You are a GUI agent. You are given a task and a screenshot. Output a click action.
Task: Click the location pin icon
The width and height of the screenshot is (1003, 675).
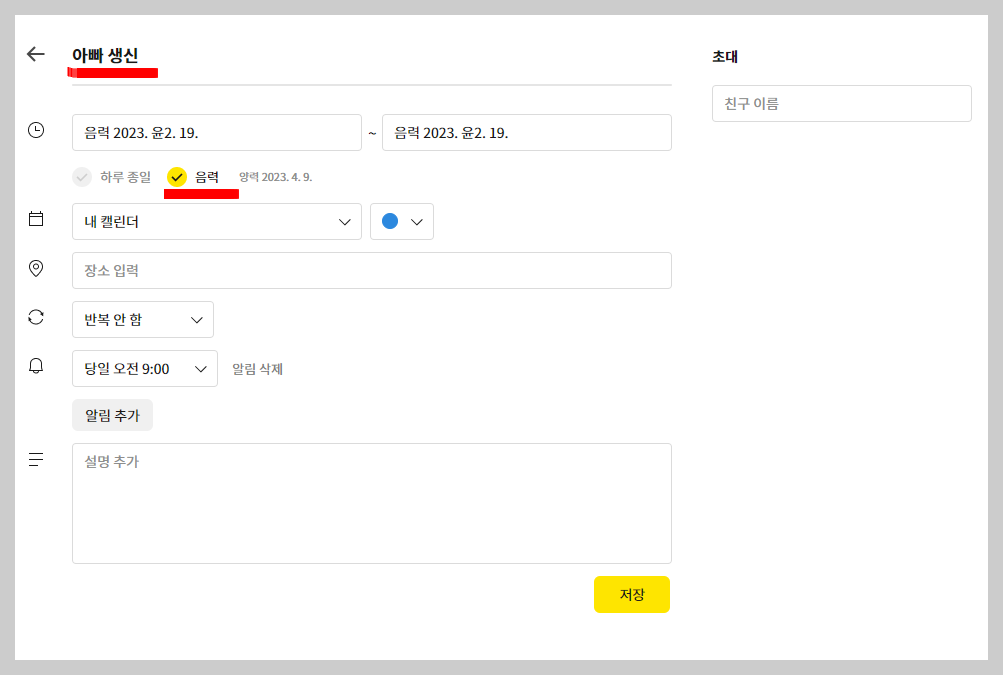click(36, 267)
